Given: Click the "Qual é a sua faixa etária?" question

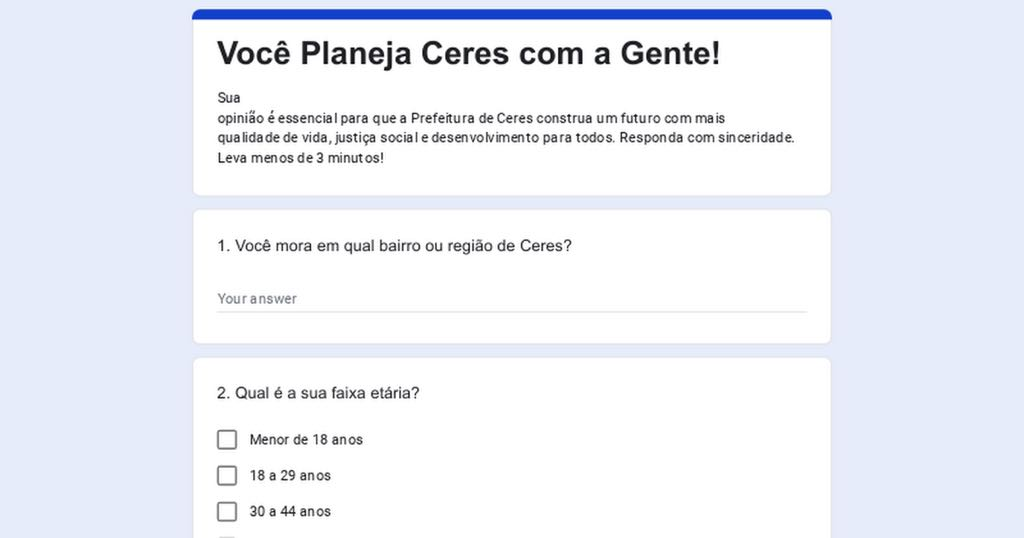Looking at the screenshot, I should coord(318,393).
